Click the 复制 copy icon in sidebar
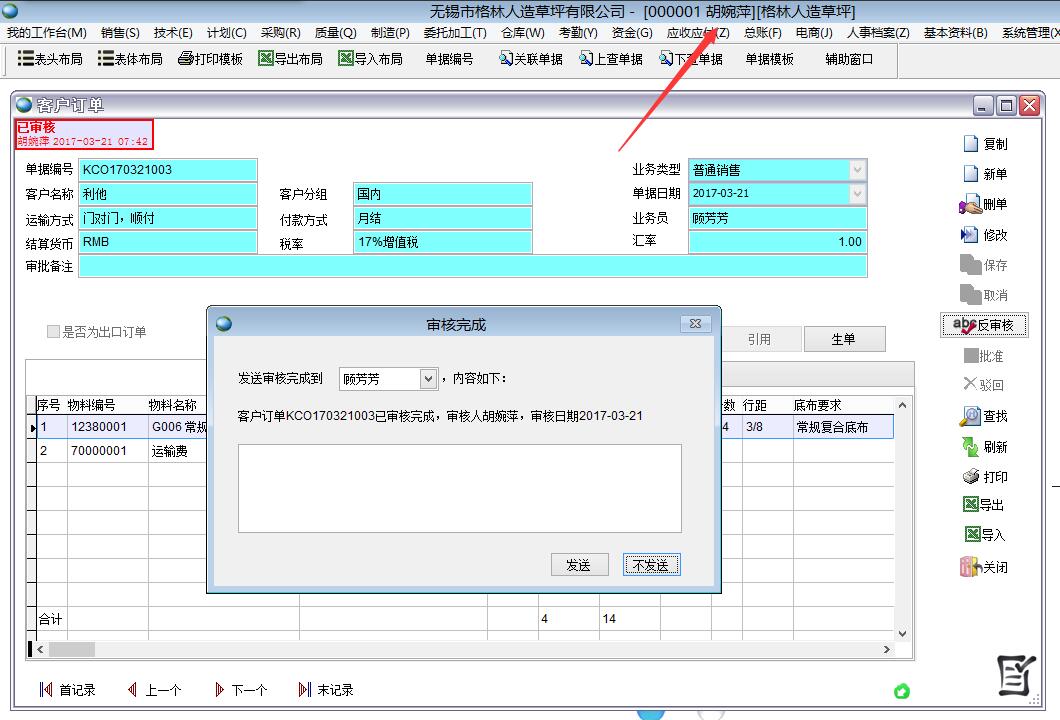1060x720 pixels. (970, 144)
